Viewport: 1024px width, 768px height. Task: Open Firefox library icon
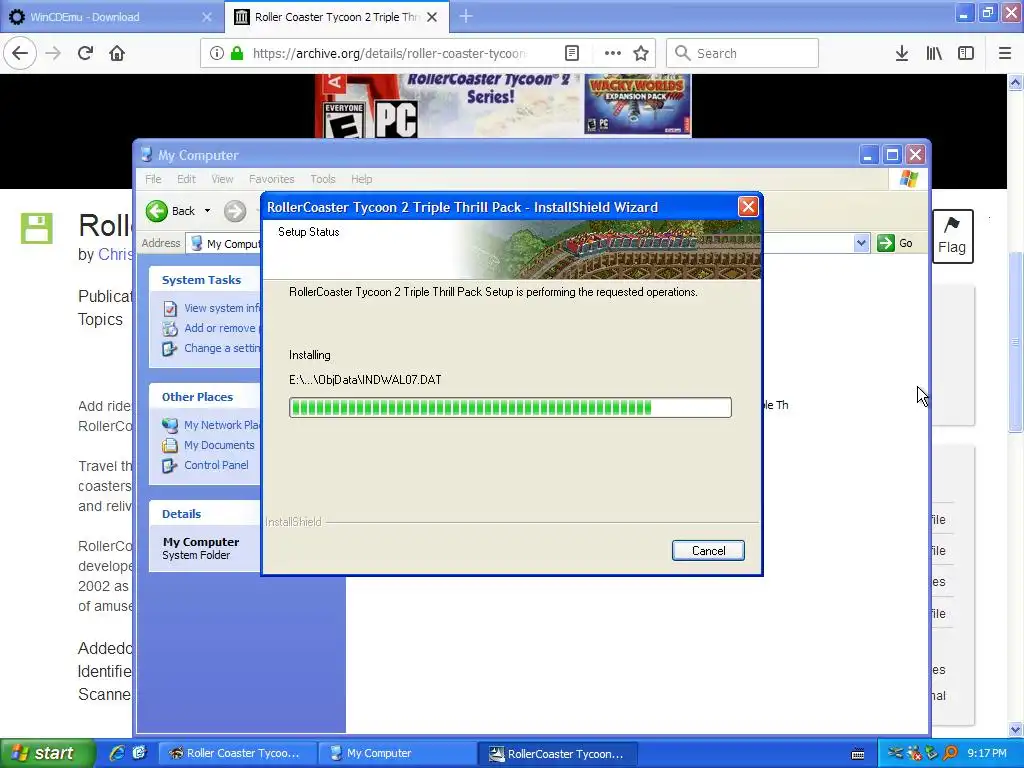click(934, 53)
